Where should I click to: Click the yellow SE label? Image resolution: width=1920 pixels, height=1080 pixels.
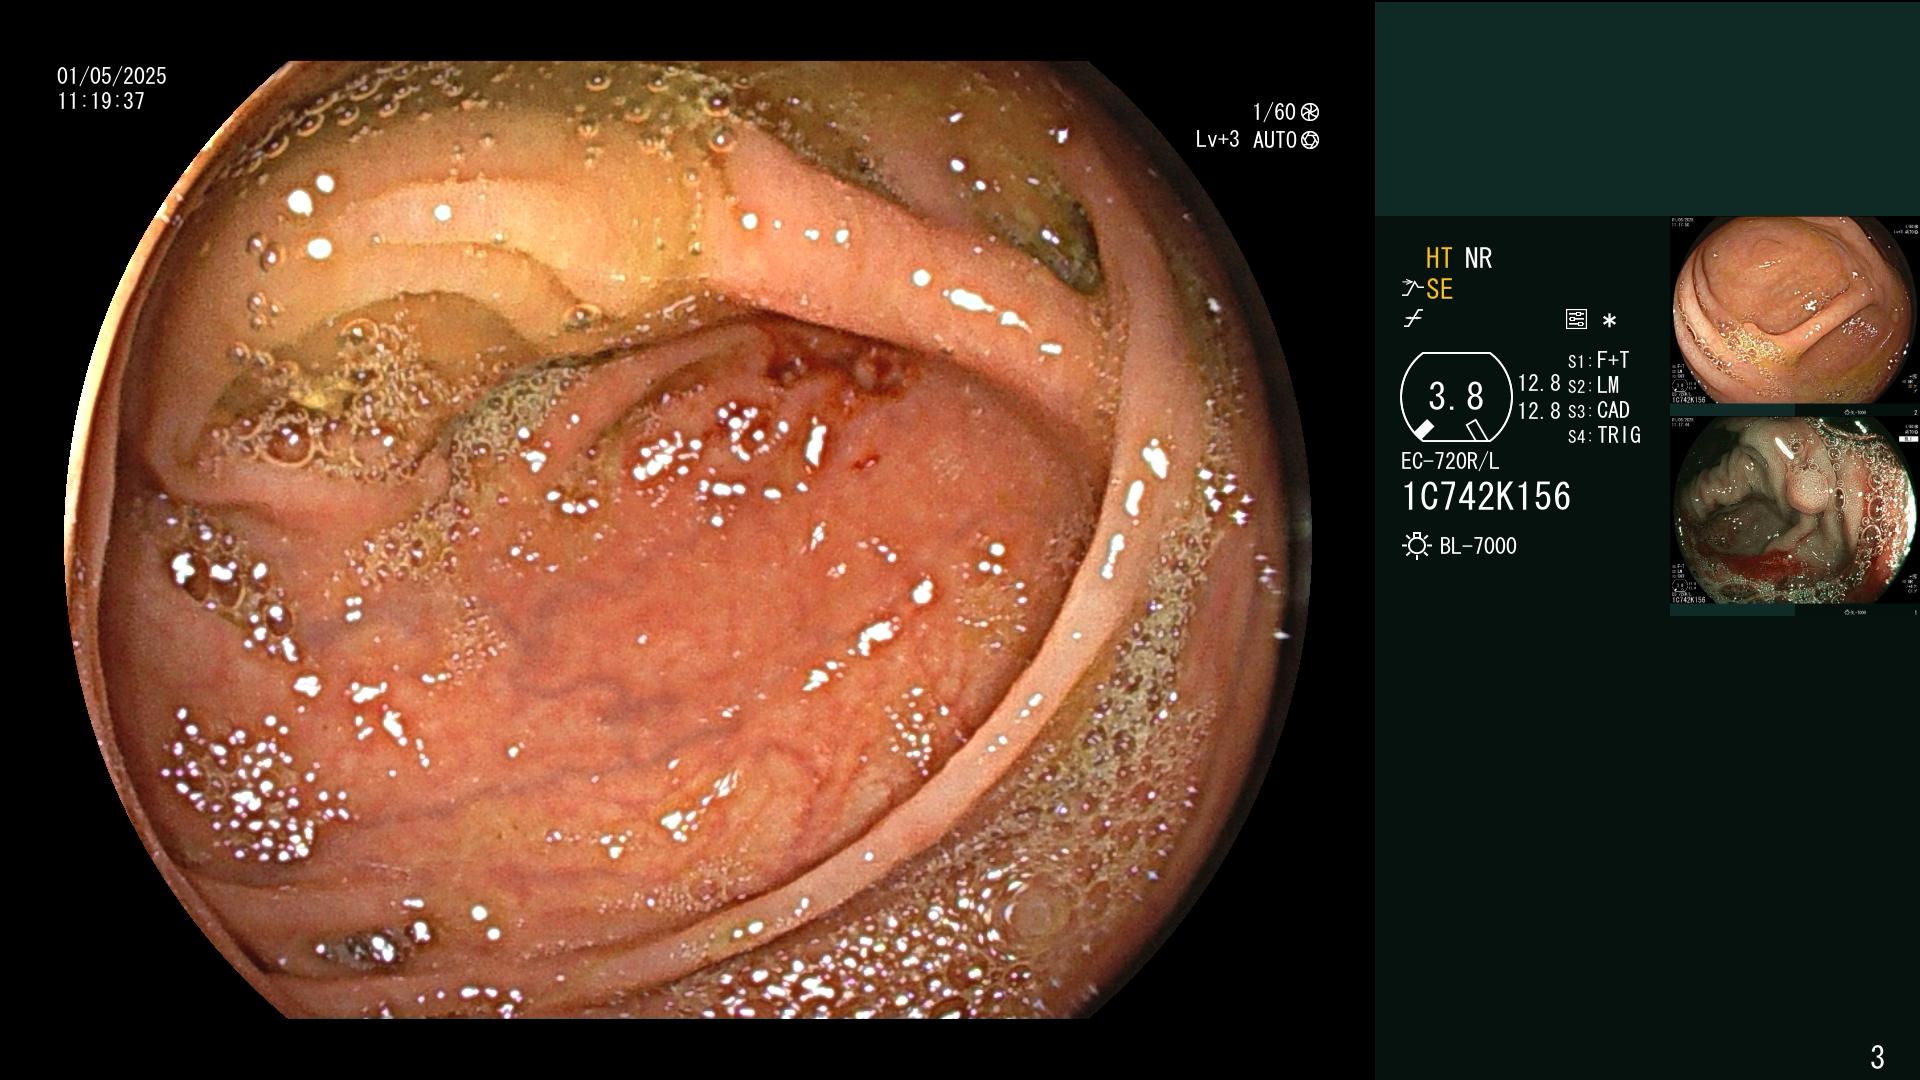click(1439, 289)
